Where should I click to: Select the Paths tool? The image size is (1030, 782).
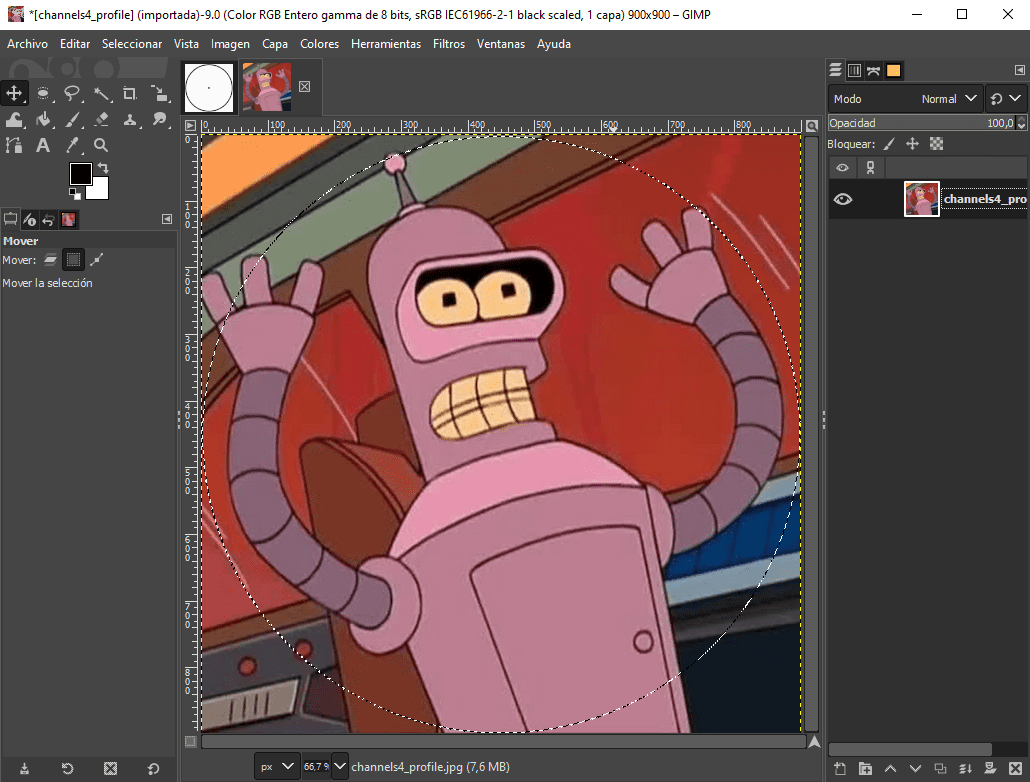click(14, 145)
